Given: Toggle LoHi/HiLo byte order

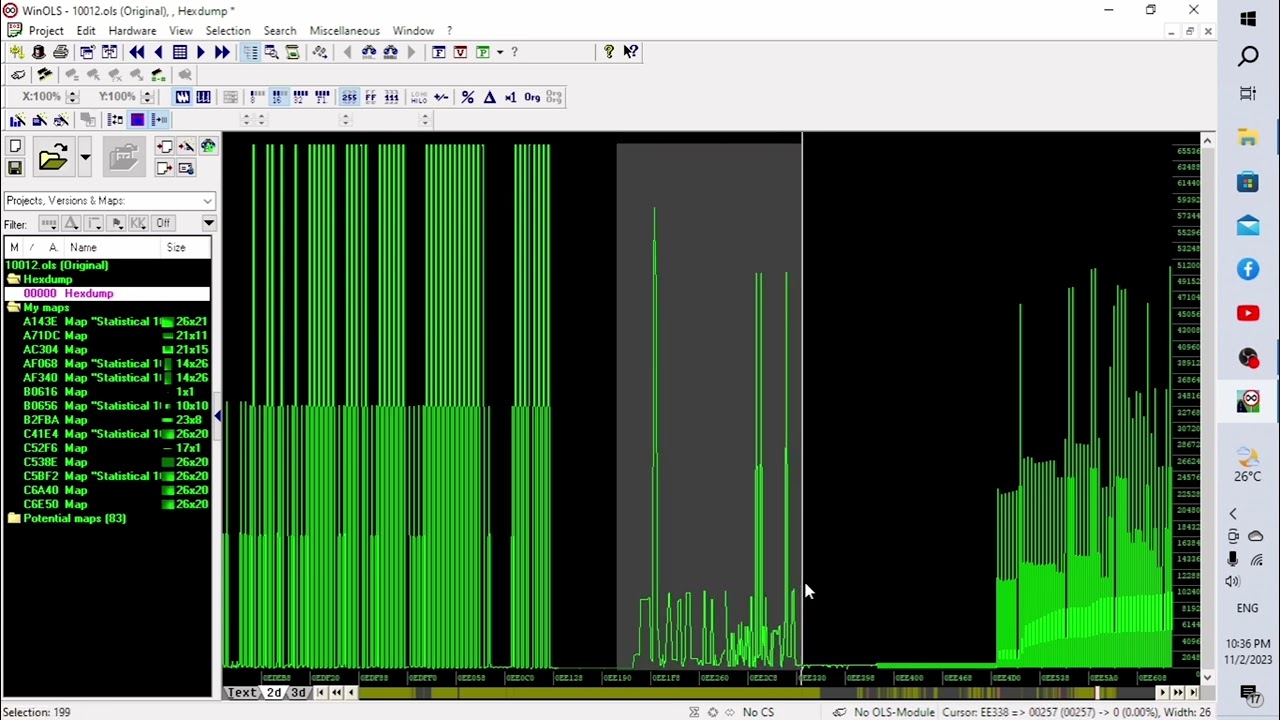Looking at the screenshot, I should coord(419,97).
